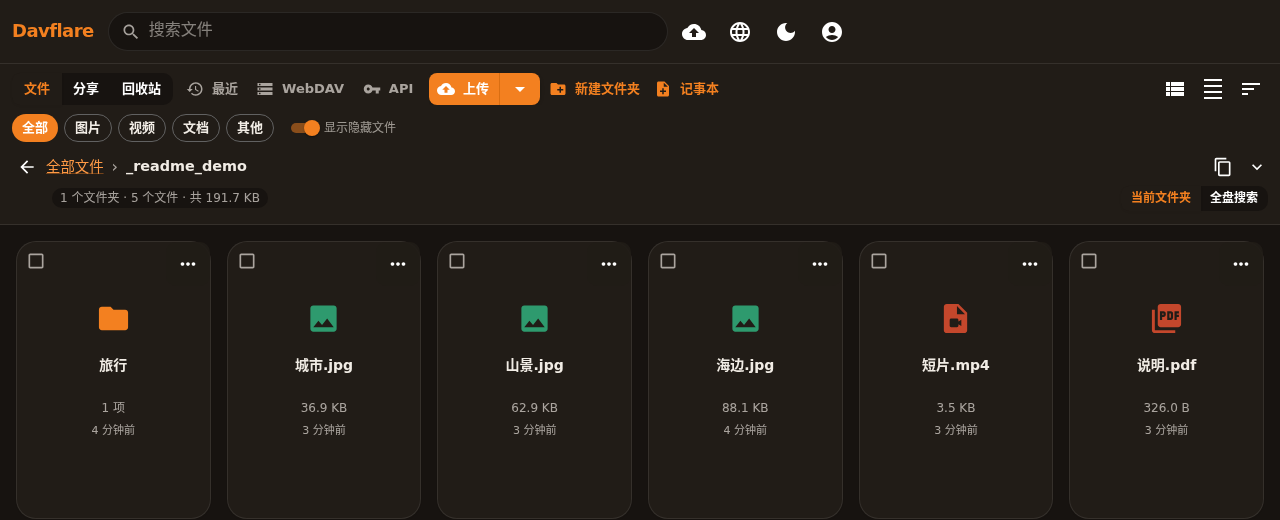This screenshot has width=1280, height=520.
Task: Click the Davflare logo
Action: point(53,31)
